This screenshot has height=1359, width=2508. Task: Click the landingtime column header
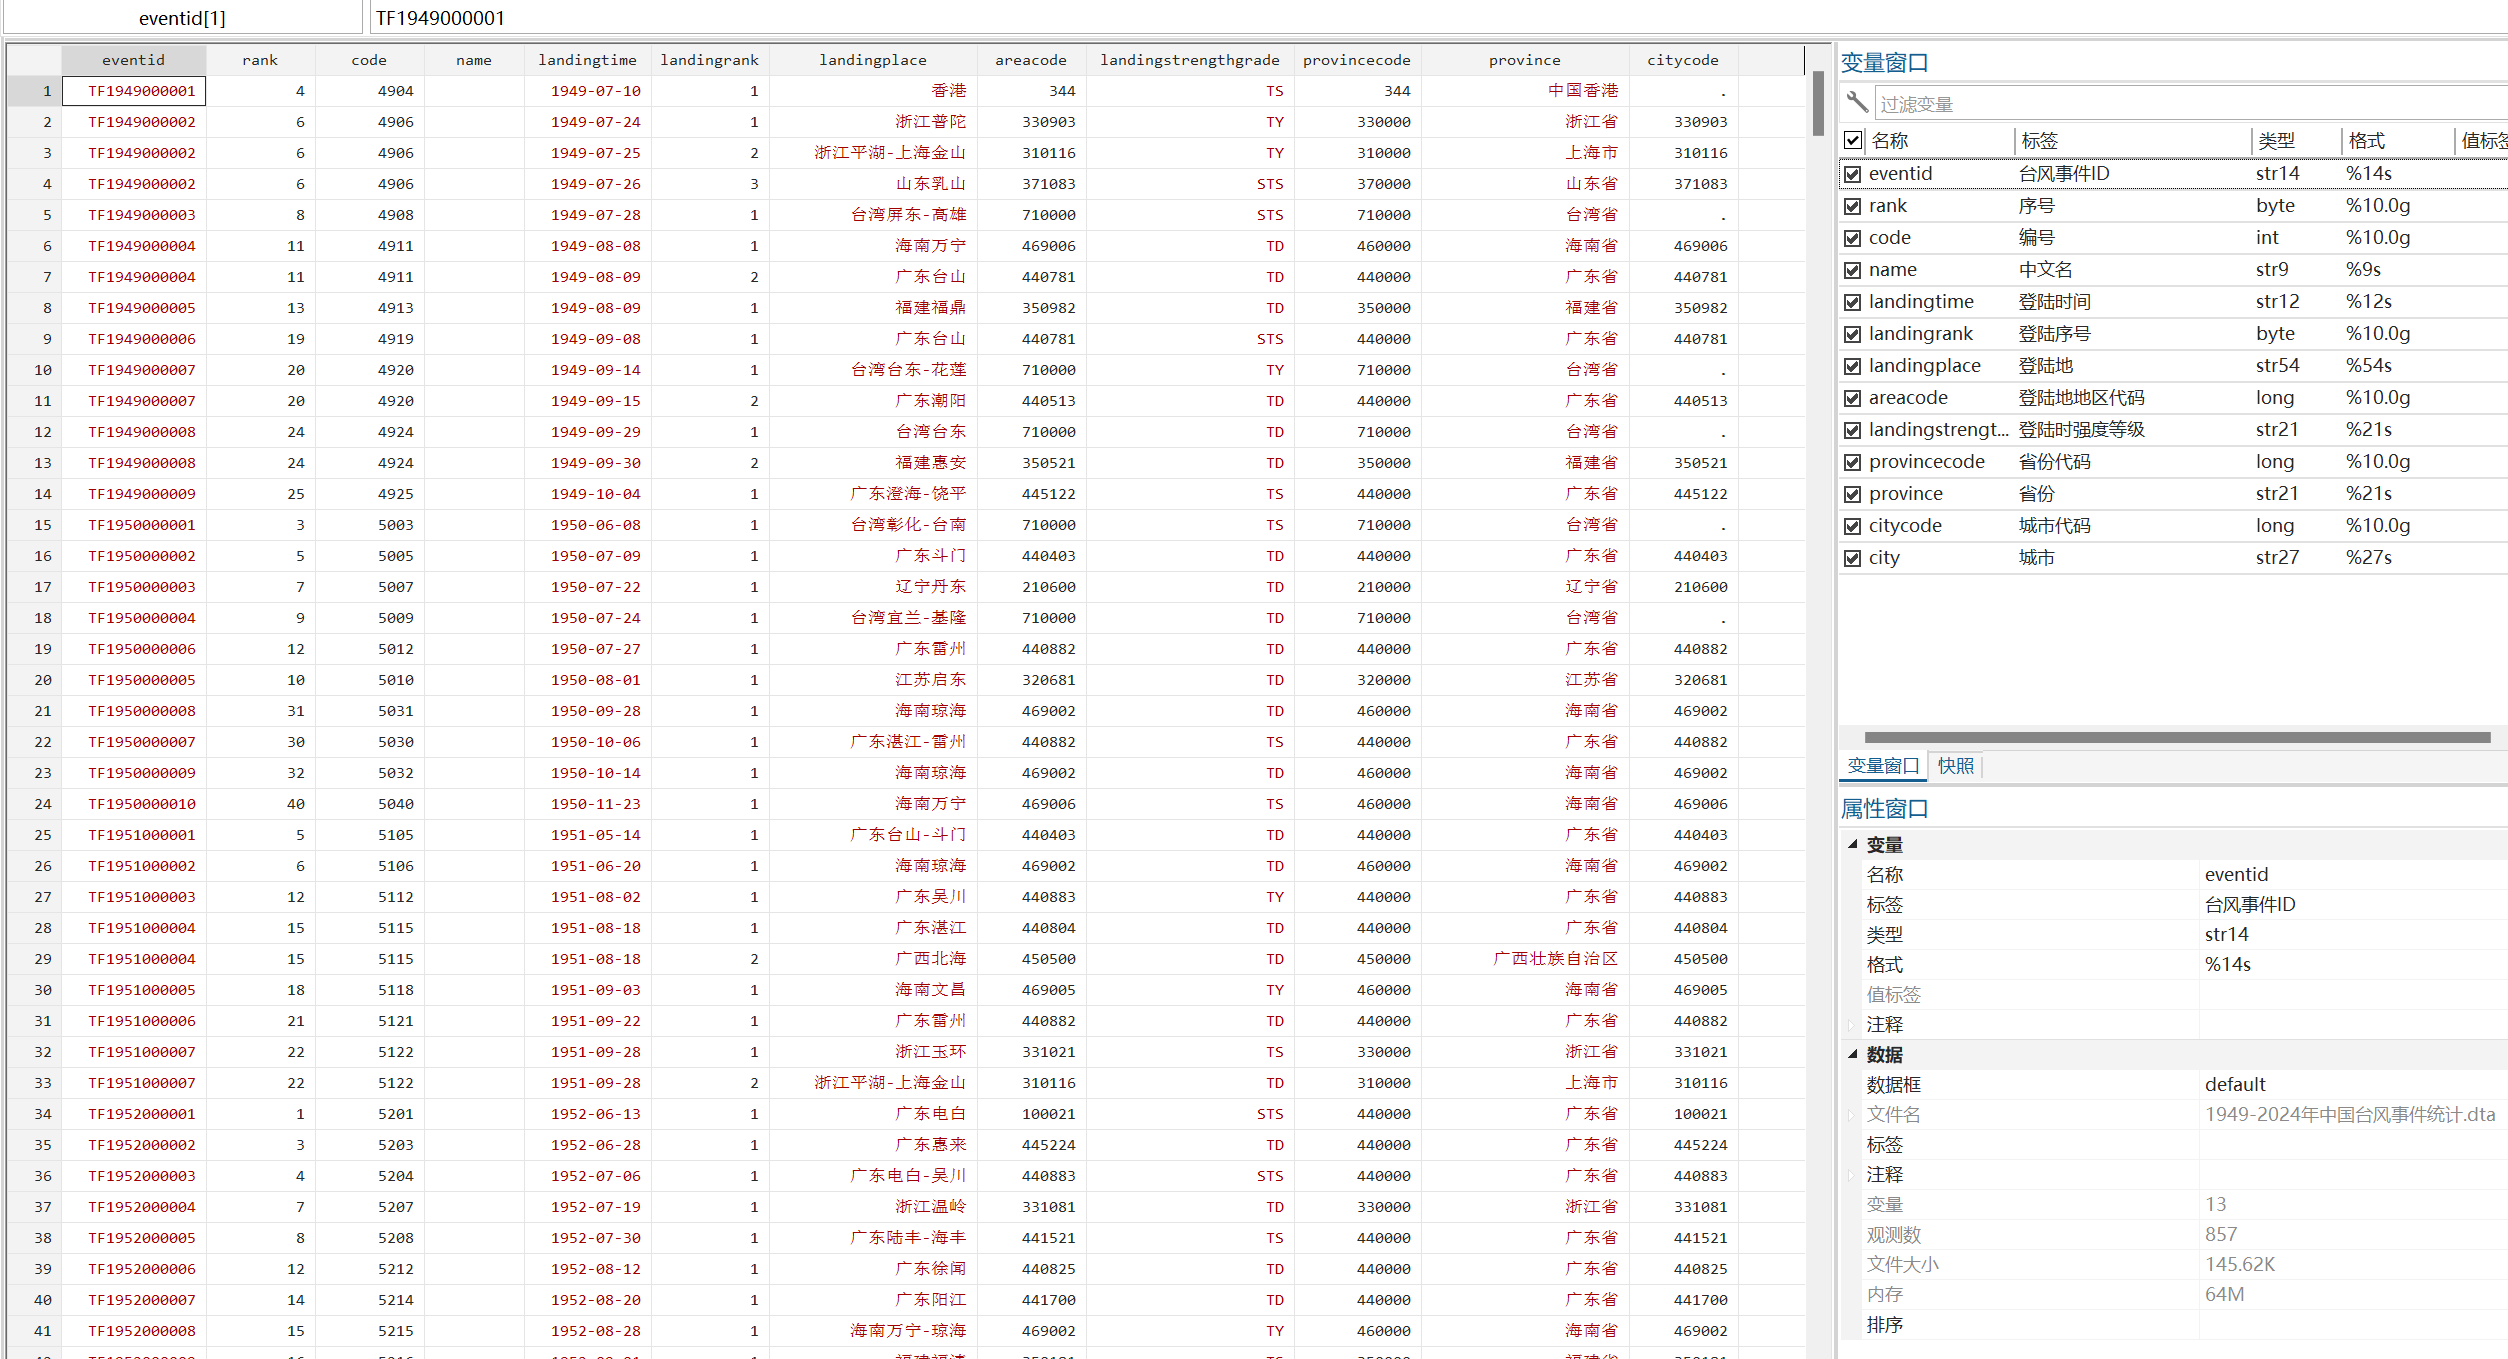[x=587, y=60]
